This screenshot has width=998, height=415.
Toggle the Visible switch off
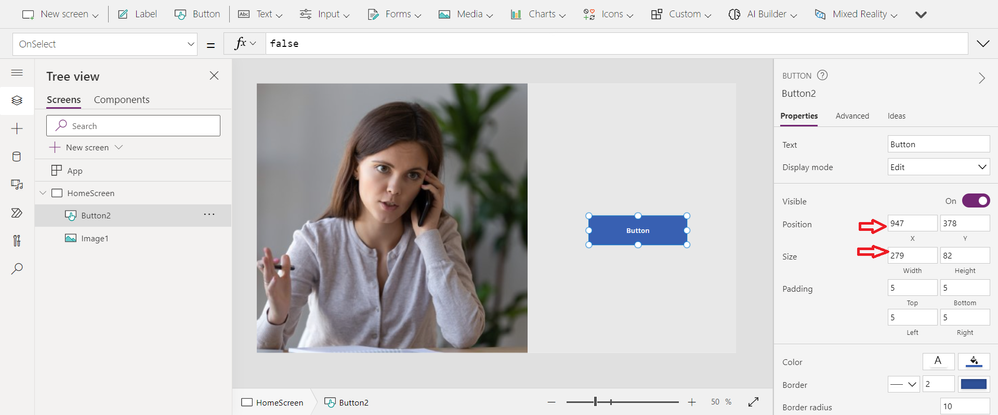[x=976, y=201]
